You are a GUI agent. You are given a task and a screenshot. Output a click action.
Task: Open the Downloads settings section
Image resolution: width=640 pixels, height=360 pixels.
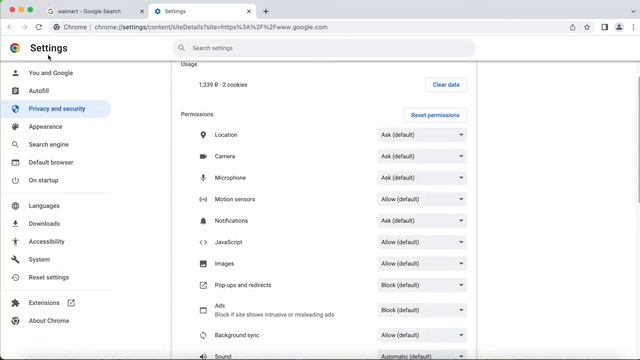tap(44, 224)
